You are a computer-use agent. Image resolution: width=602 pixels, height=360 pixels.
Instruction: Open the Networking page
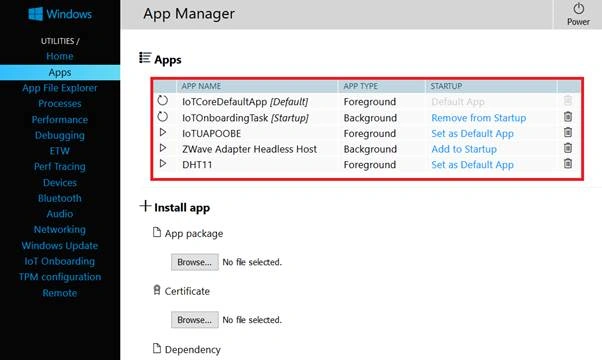(x=60, y=230)
